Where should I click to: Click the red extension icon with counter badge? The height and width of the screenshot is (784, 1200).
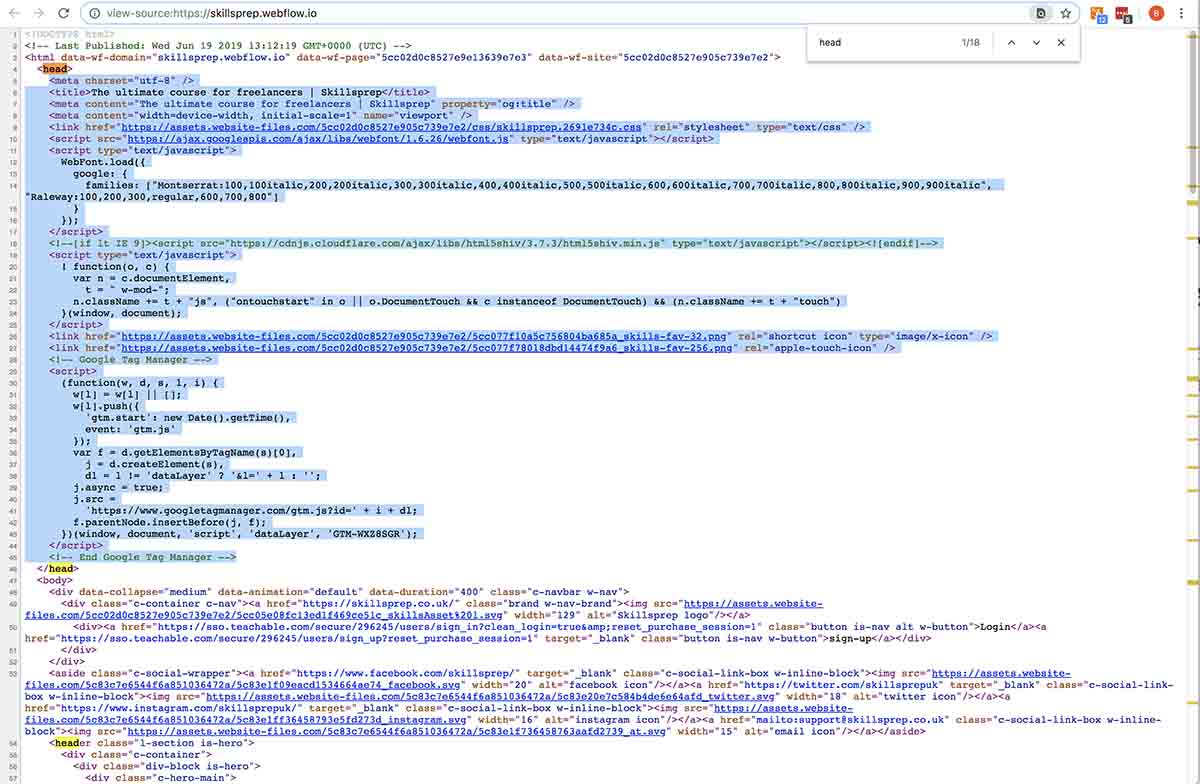pyautogui.click(x=1124, y=14)
